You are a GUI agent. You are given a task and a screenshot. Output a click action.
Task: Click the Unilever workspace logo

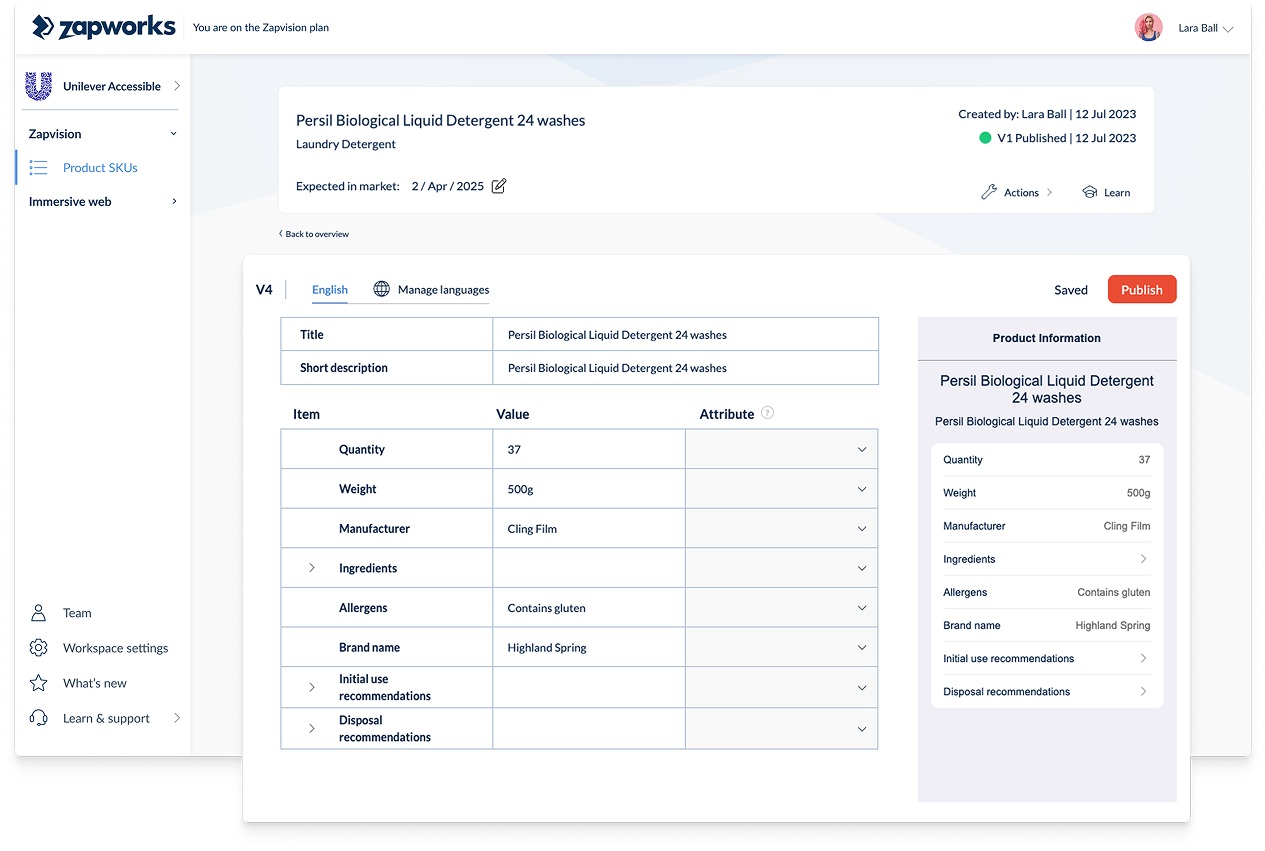[x=38, y=86]
